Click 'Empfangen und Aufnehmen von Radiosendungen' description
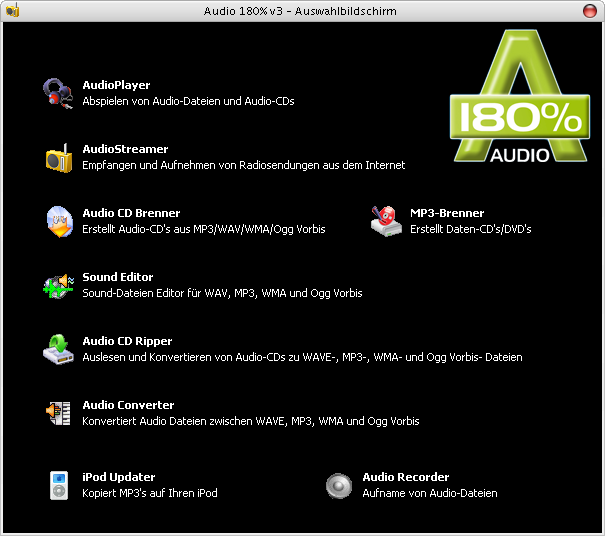The height and width of the screenshot is (536, 605). [243, 165]
